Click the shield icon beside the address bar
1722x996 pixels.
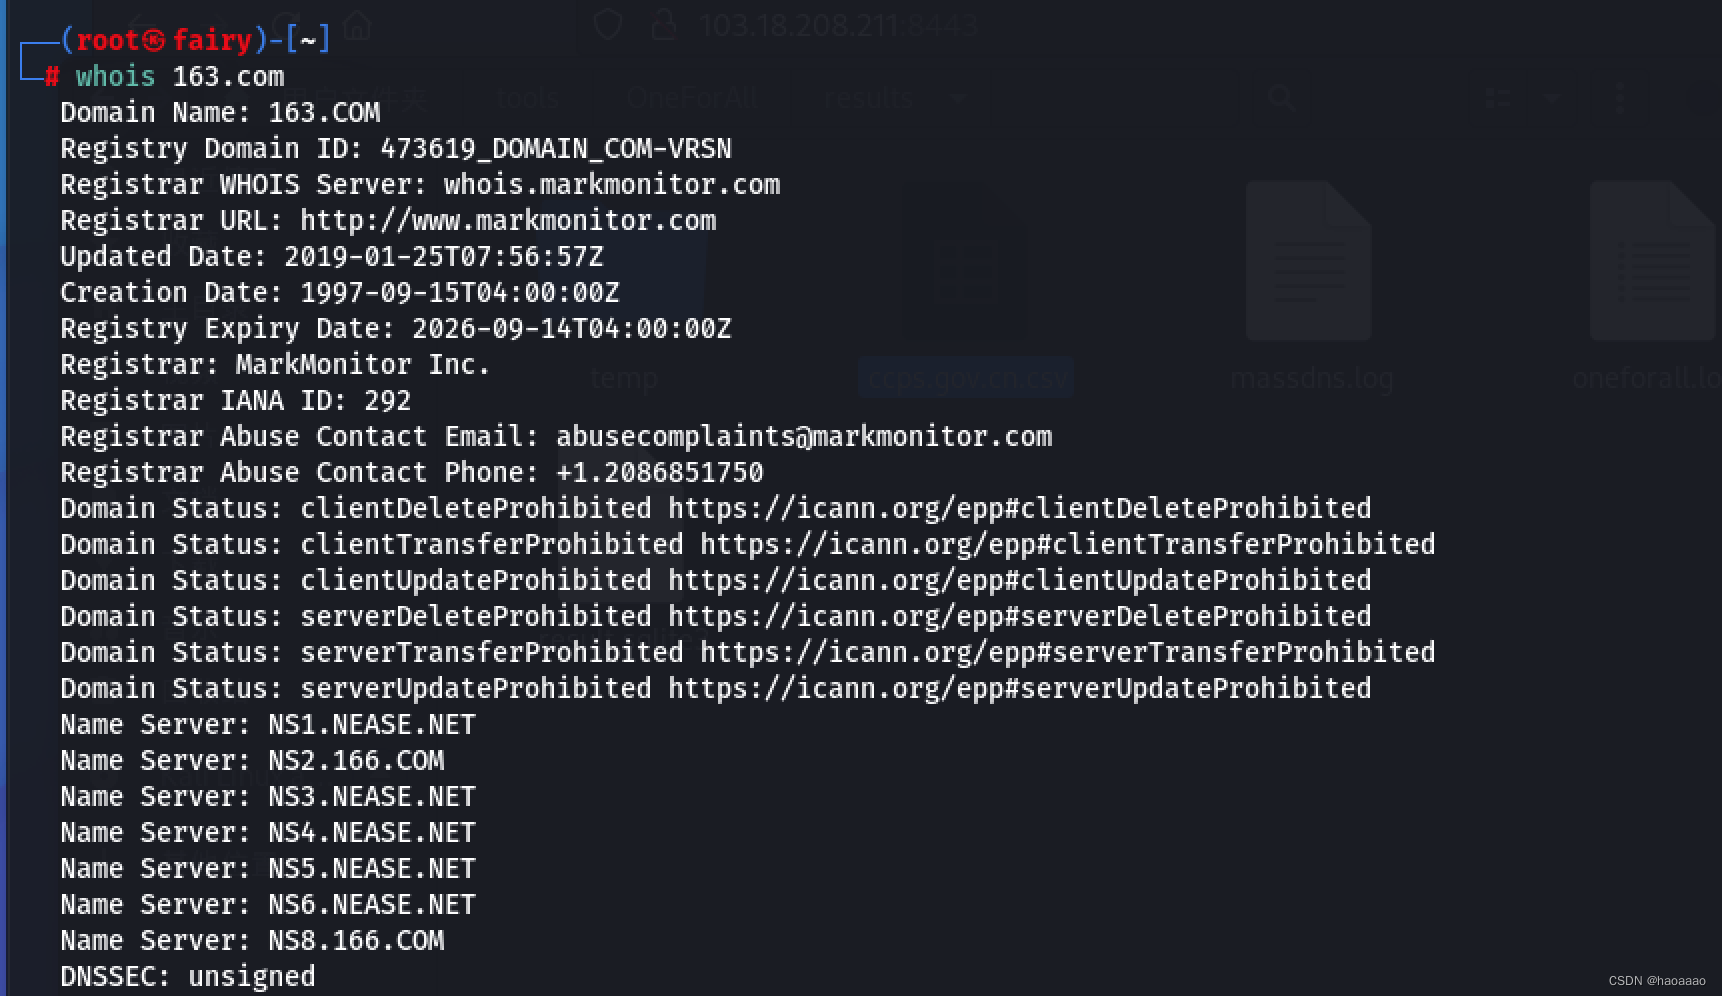pyautogui.click(x=608, y=24)
